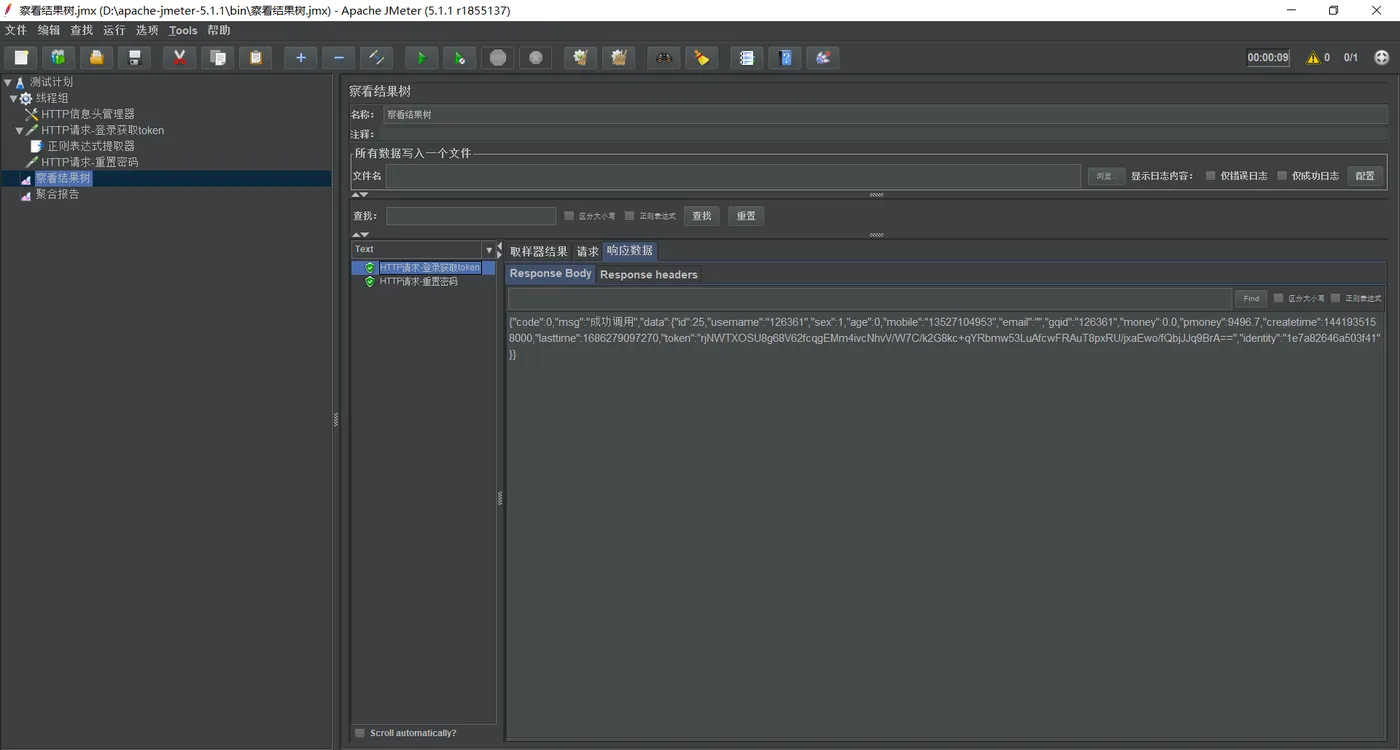Viewport: 1400px width, 750px height.
Task: Click the rightmost toolbar plugin icon
Action: click(x=823, y=57)
